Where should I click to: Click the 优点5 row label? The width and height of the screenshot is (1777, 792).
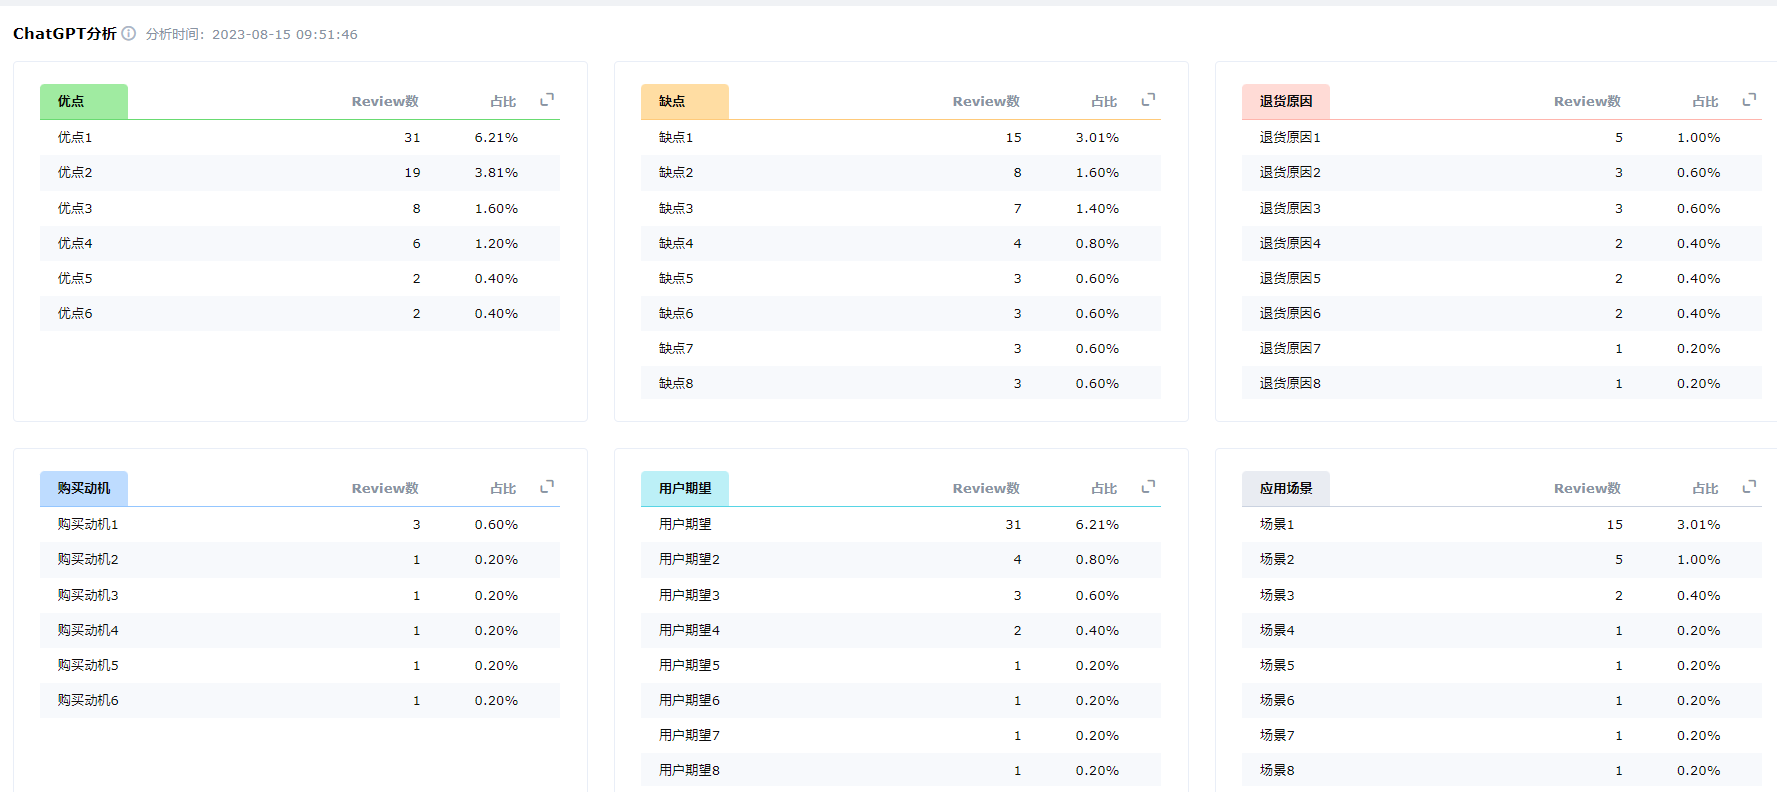(75, 279)
